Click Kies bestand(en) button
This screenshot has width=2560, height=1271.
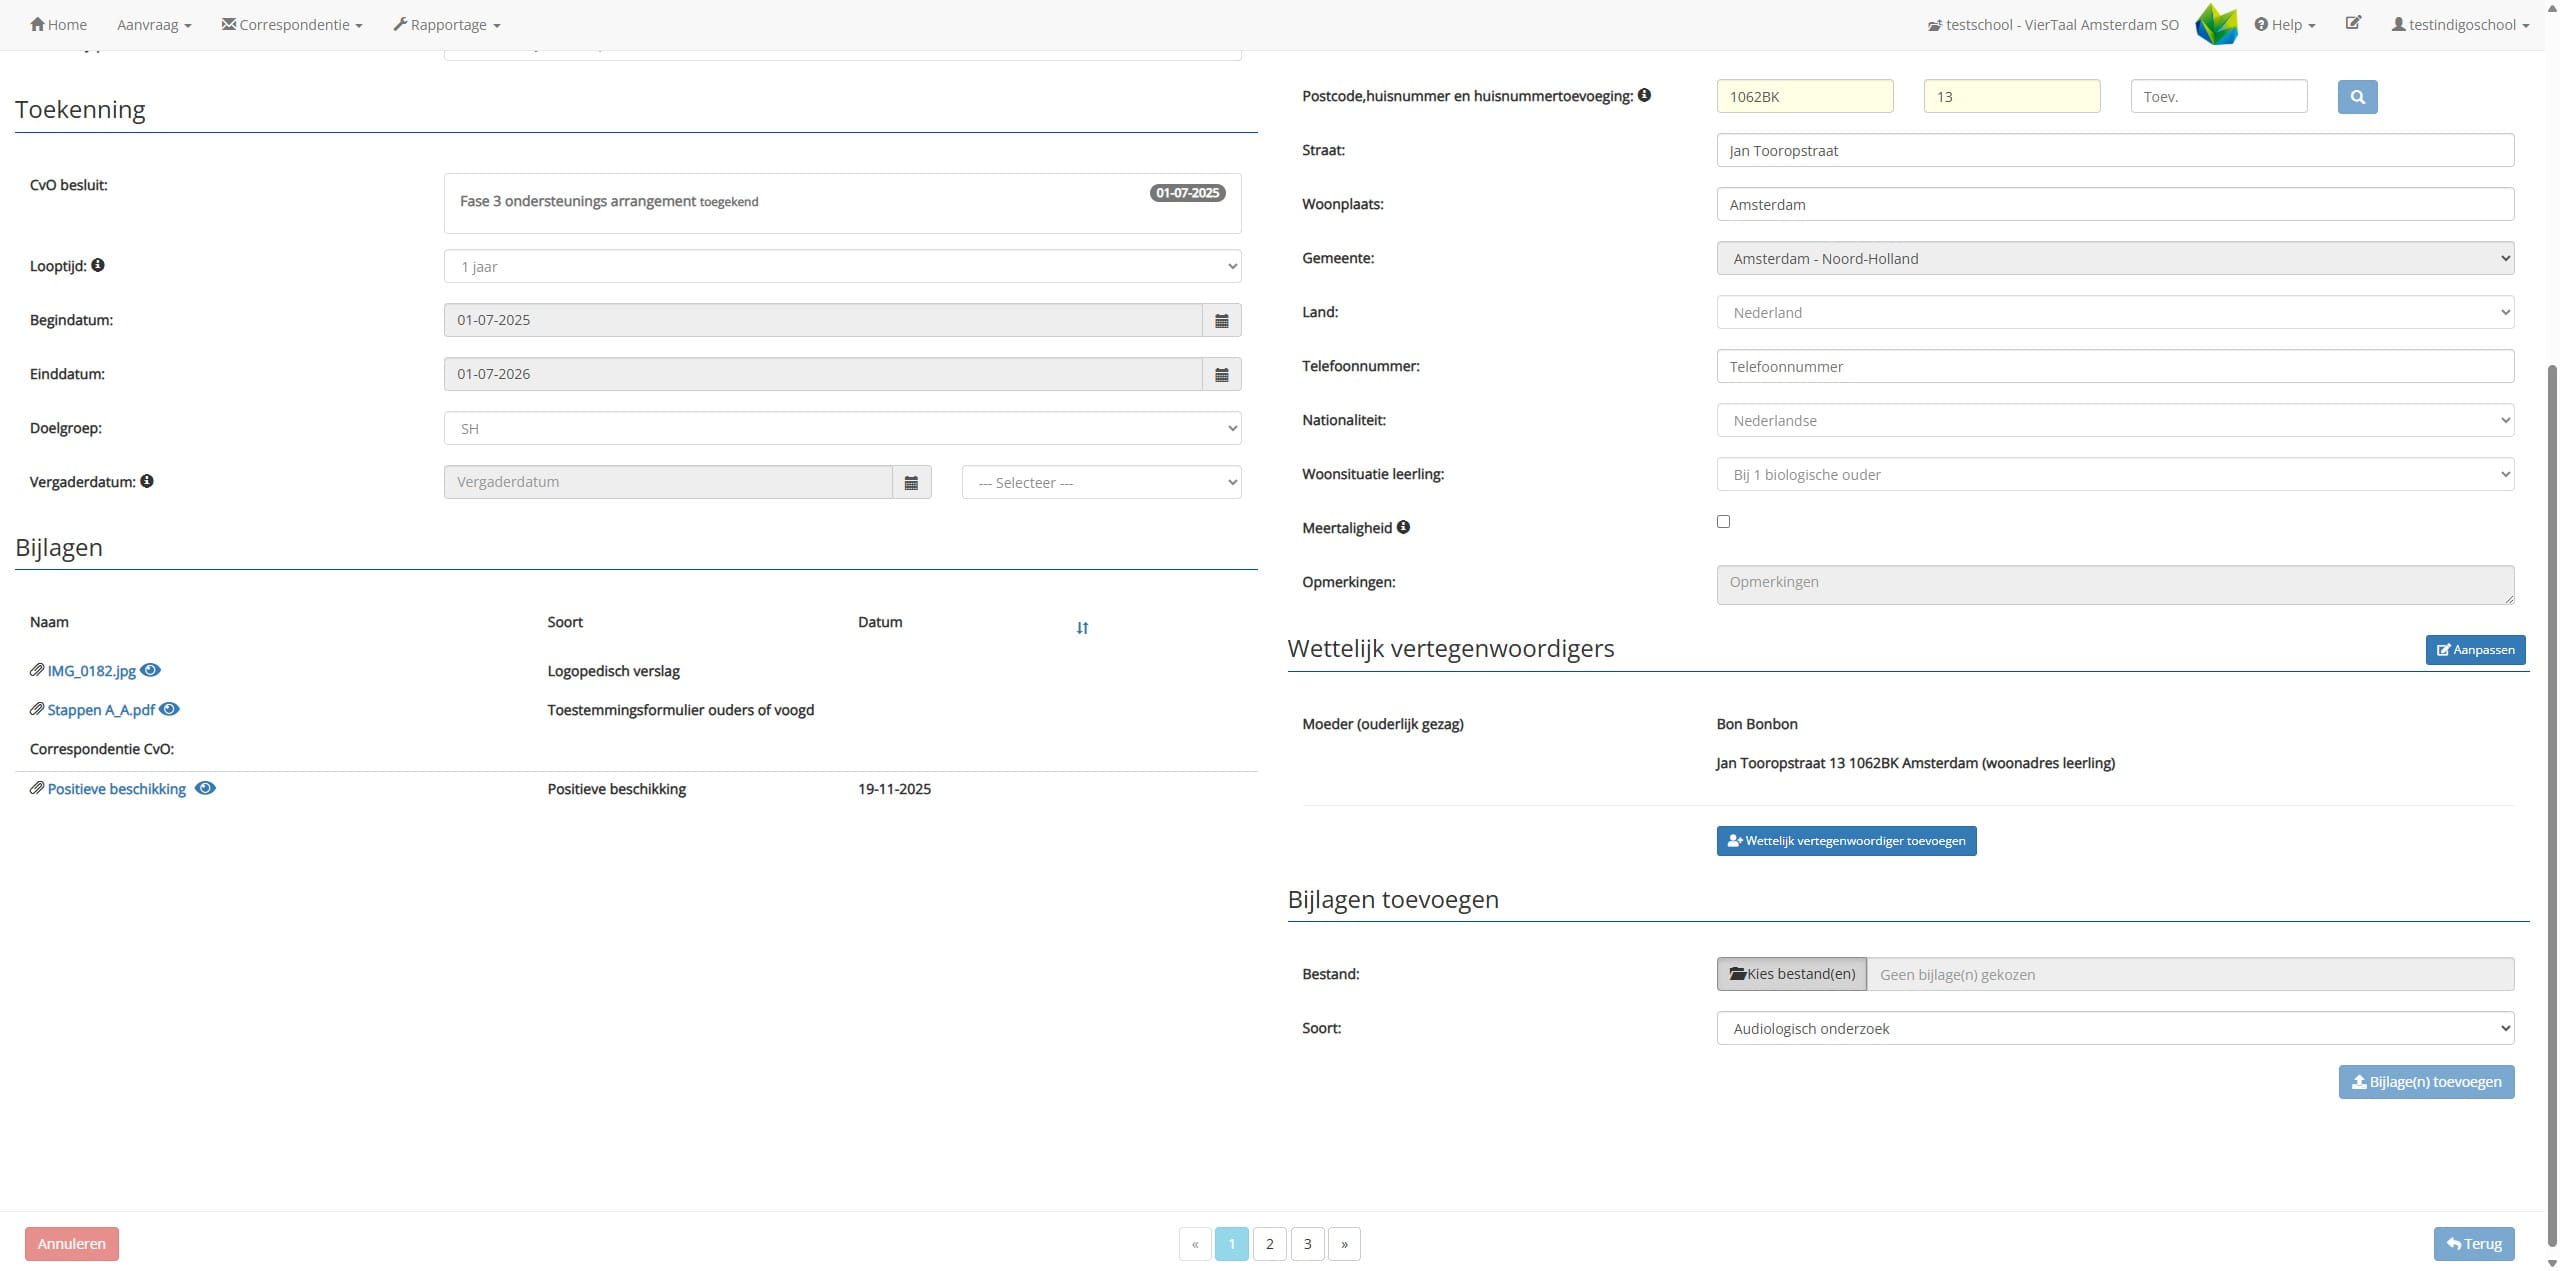pos(1791,974)
